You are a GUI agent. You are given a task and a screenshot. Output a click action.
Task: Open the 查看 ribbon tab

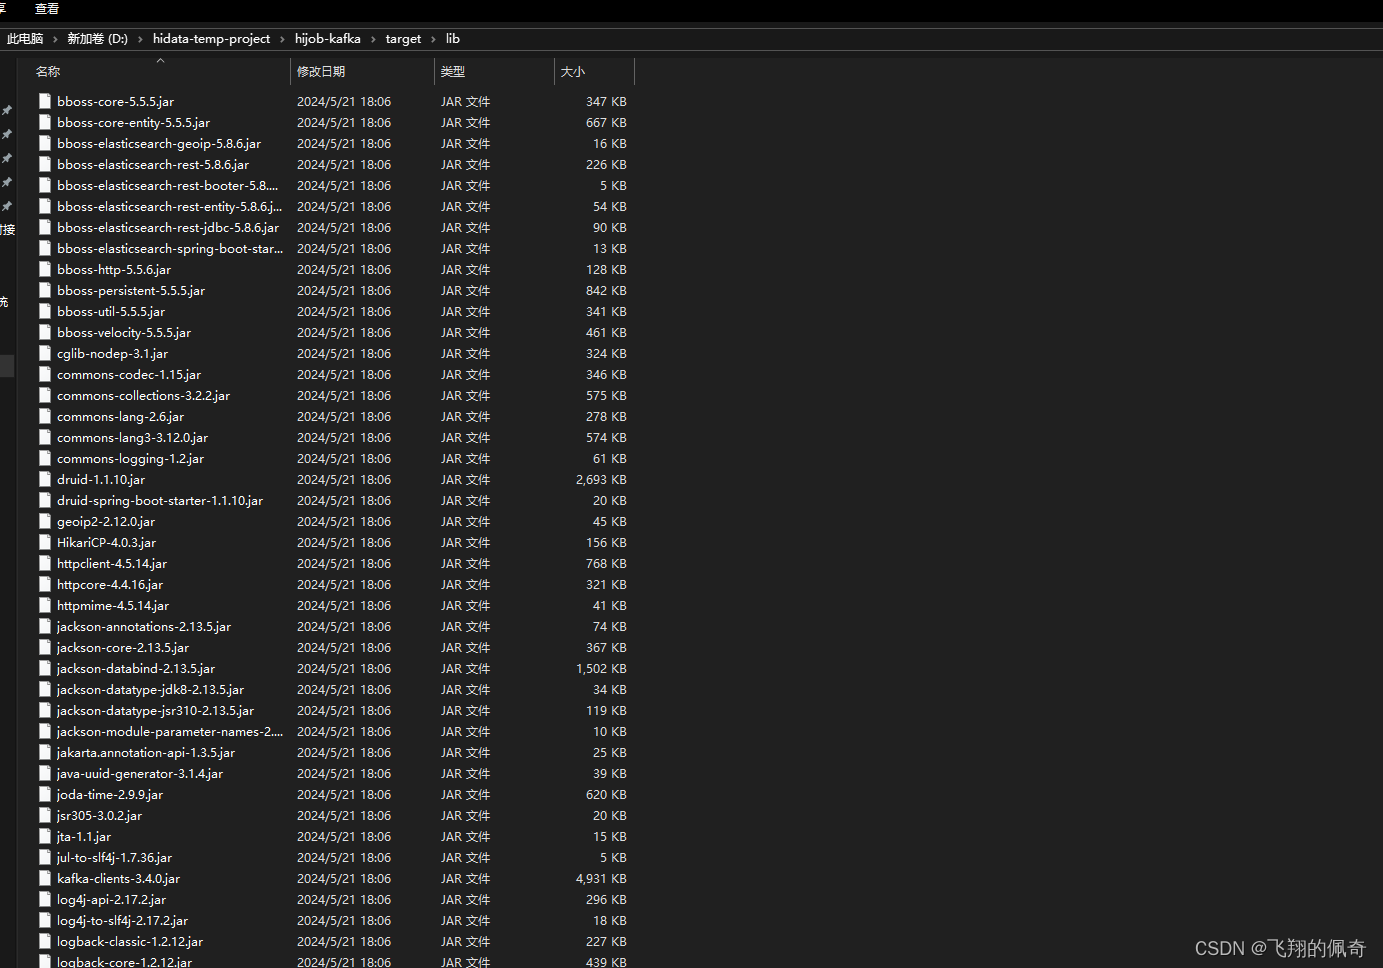47,8
